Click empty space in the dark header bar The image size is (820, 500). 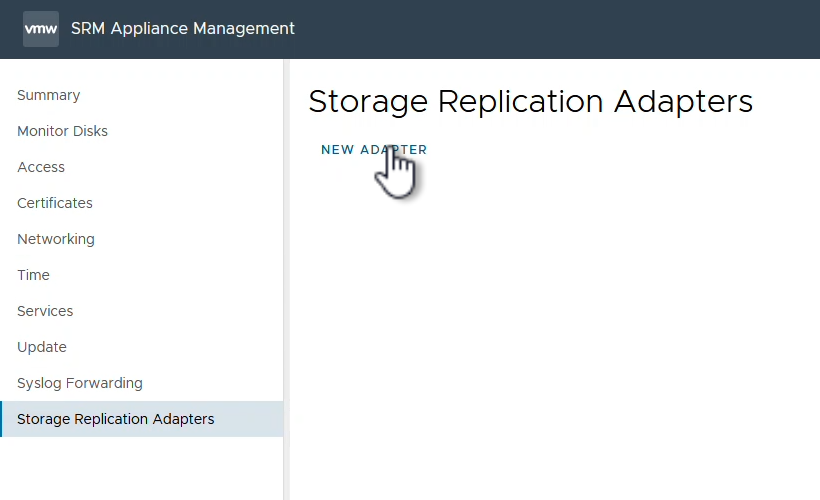[560, 29]
